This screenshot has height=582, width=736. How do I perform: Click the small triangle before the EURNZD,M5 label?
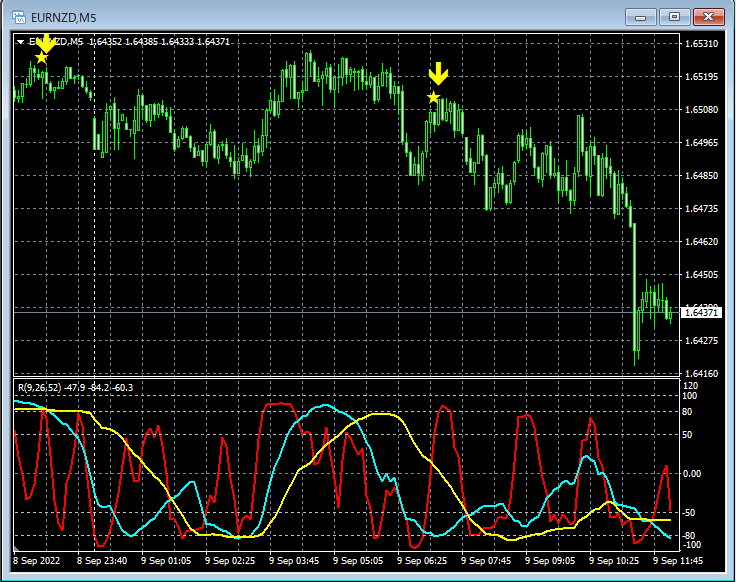21,42
